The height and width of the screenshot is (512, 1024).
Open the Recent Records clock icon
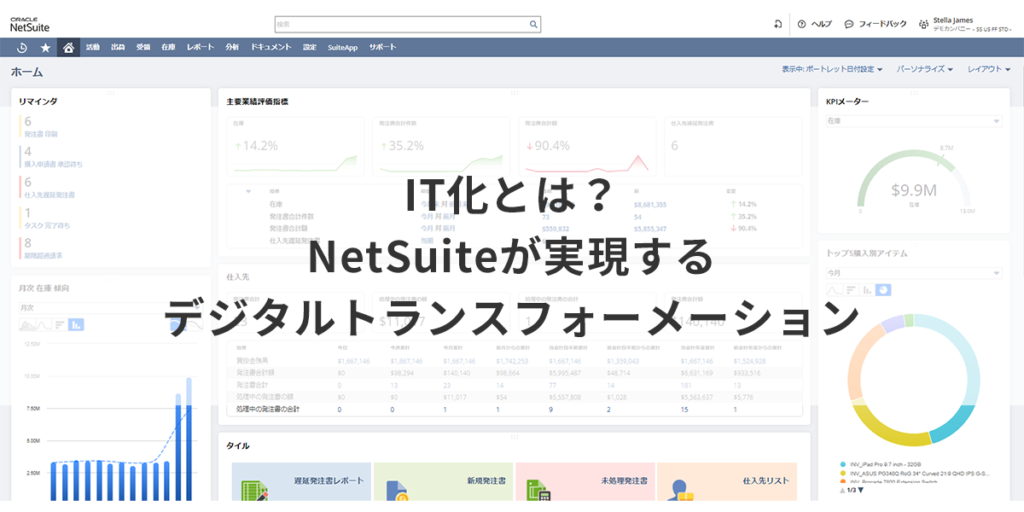pyautogui.click(x=22, y=47)
